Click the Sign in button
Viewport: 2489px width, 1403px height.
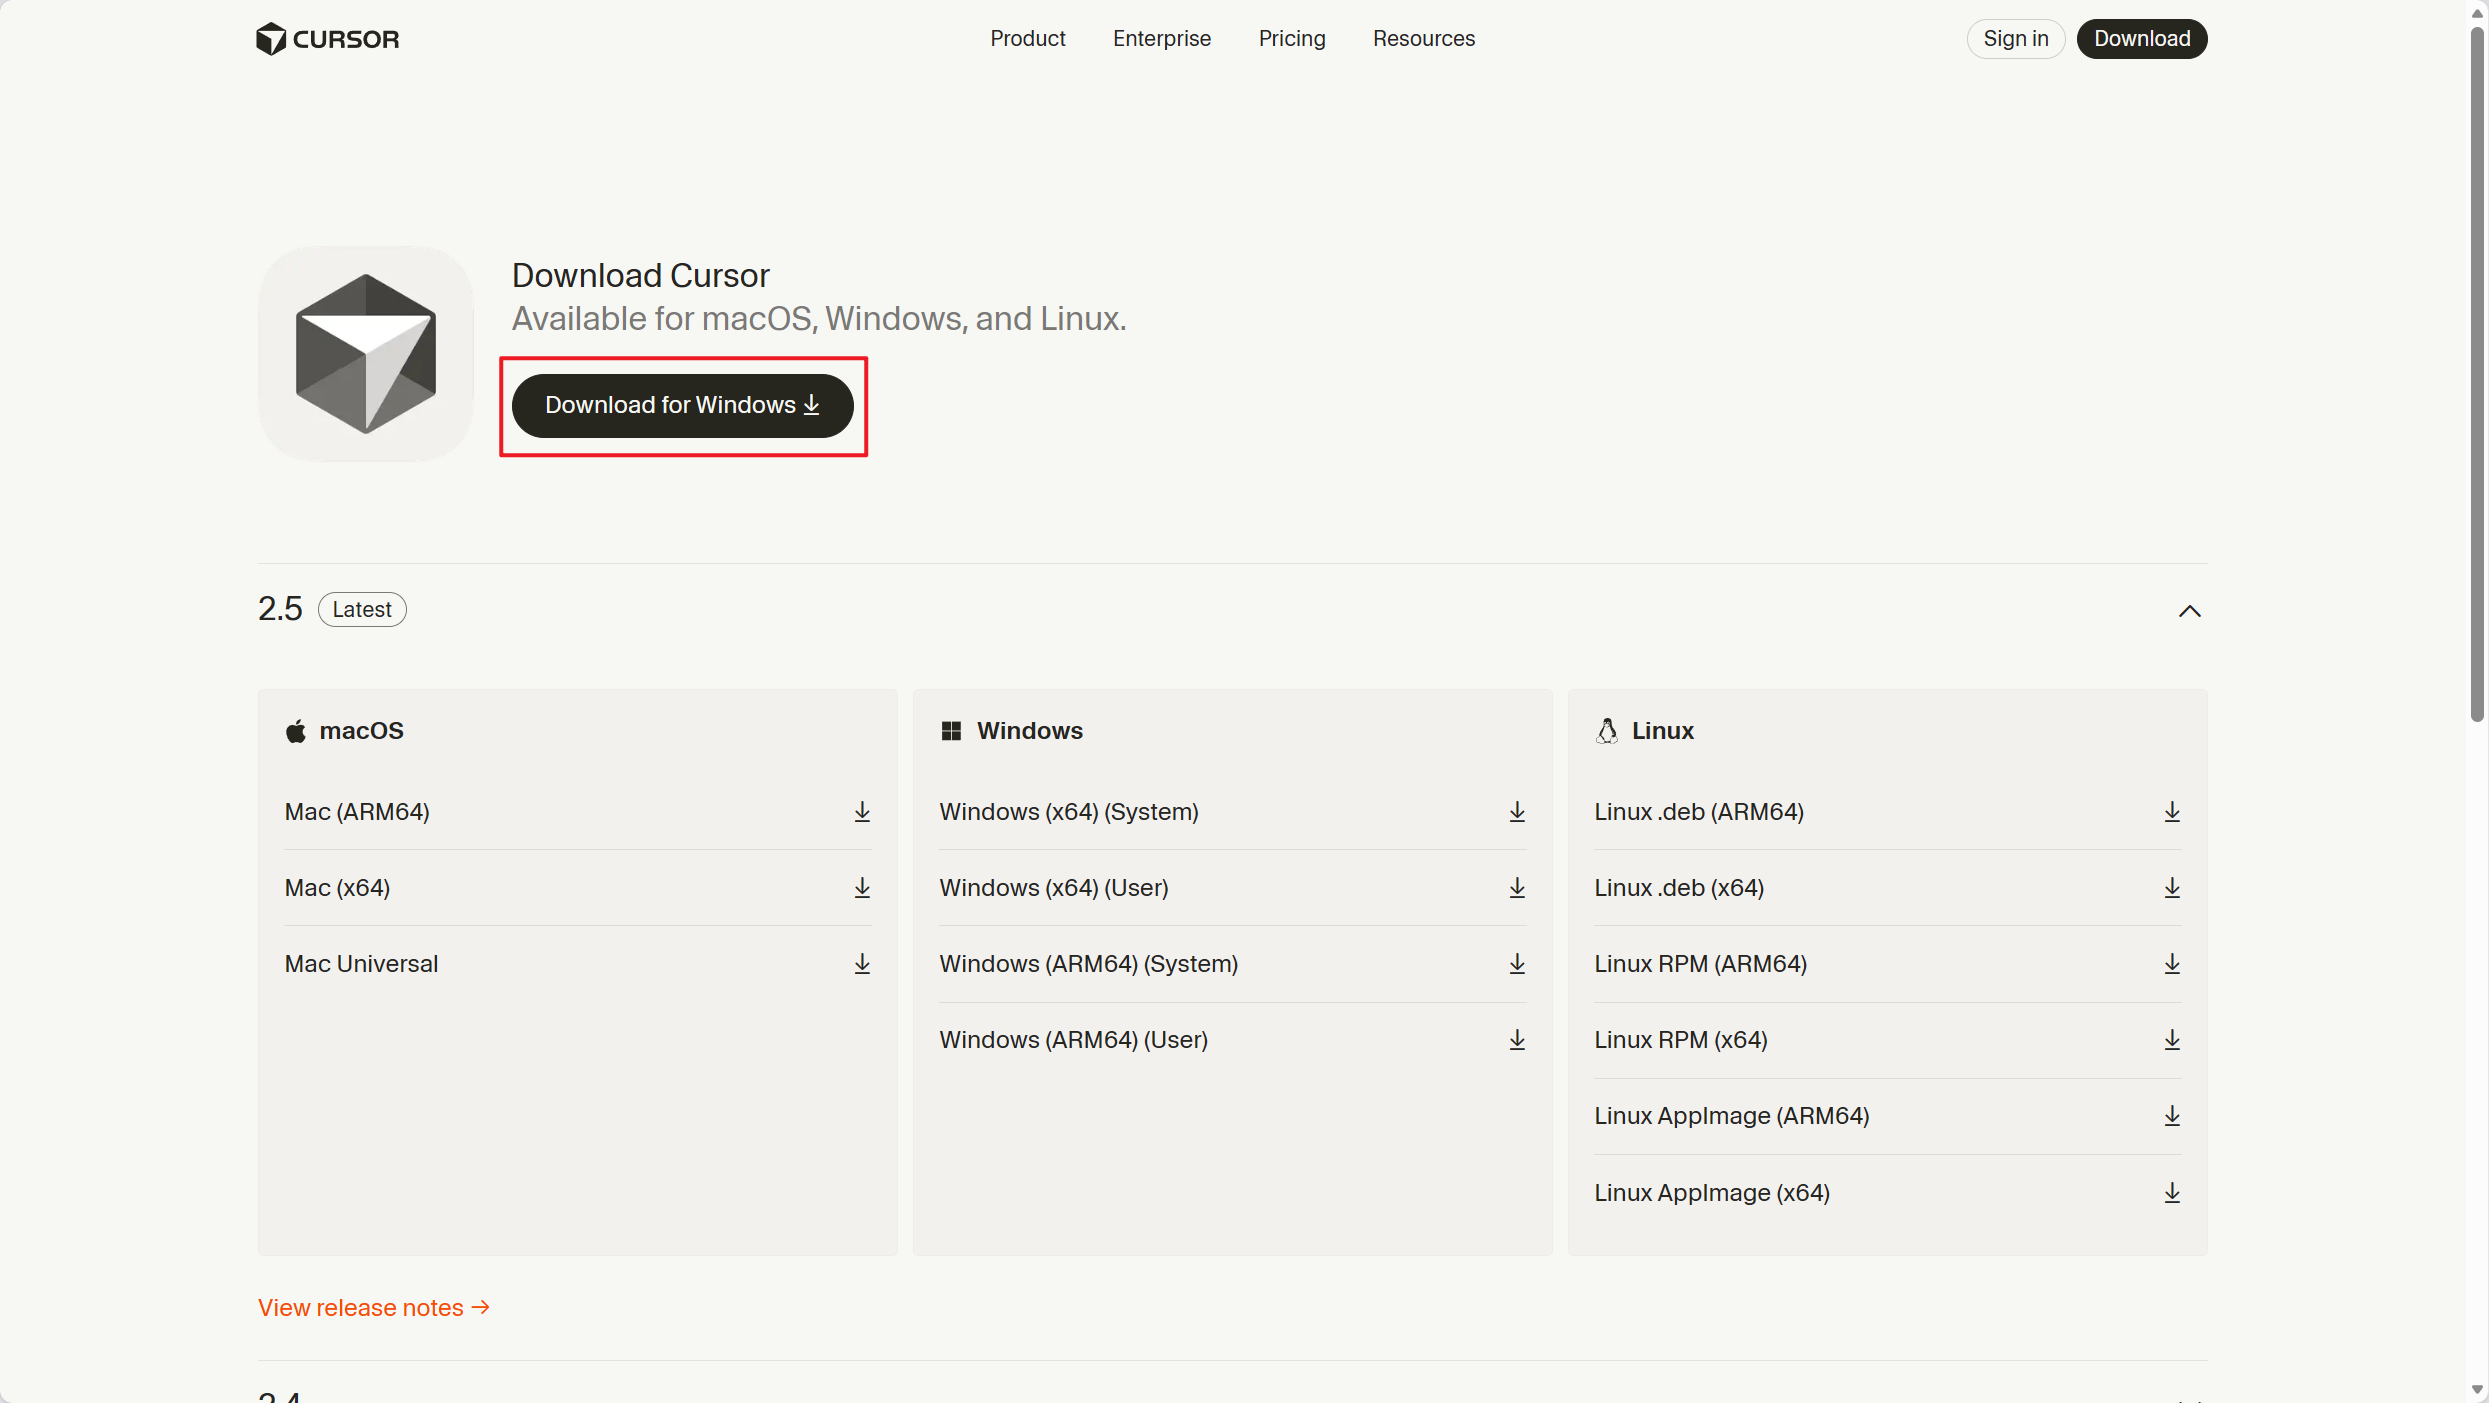(x=2015, y=39)
